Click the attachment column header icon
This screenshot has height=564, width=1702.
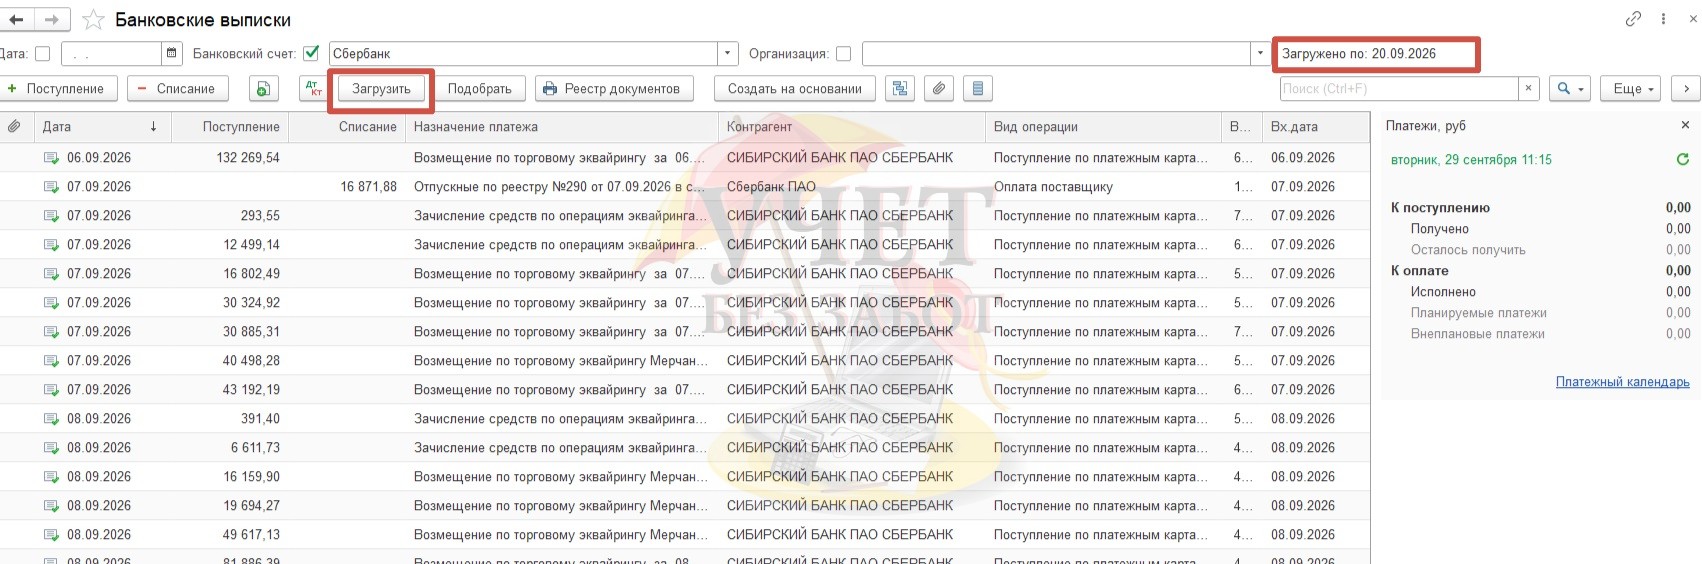tap(14, 127)
